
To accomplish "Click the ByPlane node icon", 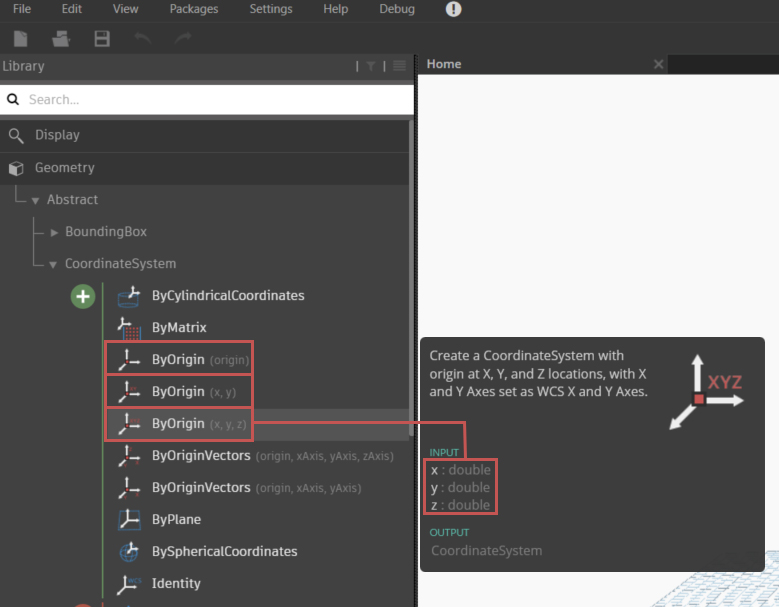I will click(129, 520).
